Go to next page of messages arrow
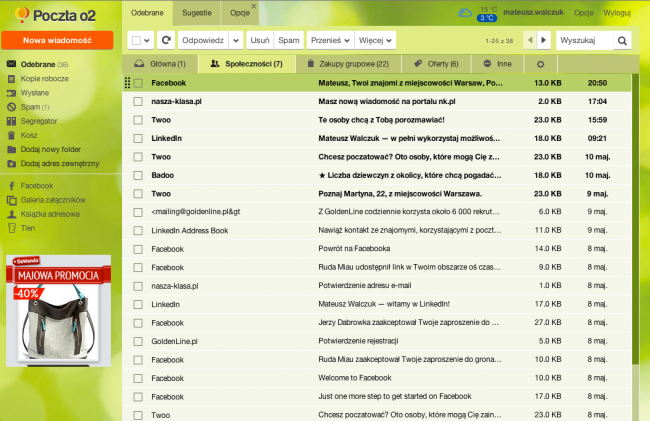The height and width of the screenshot is (421, 650). tap(543, 40)
